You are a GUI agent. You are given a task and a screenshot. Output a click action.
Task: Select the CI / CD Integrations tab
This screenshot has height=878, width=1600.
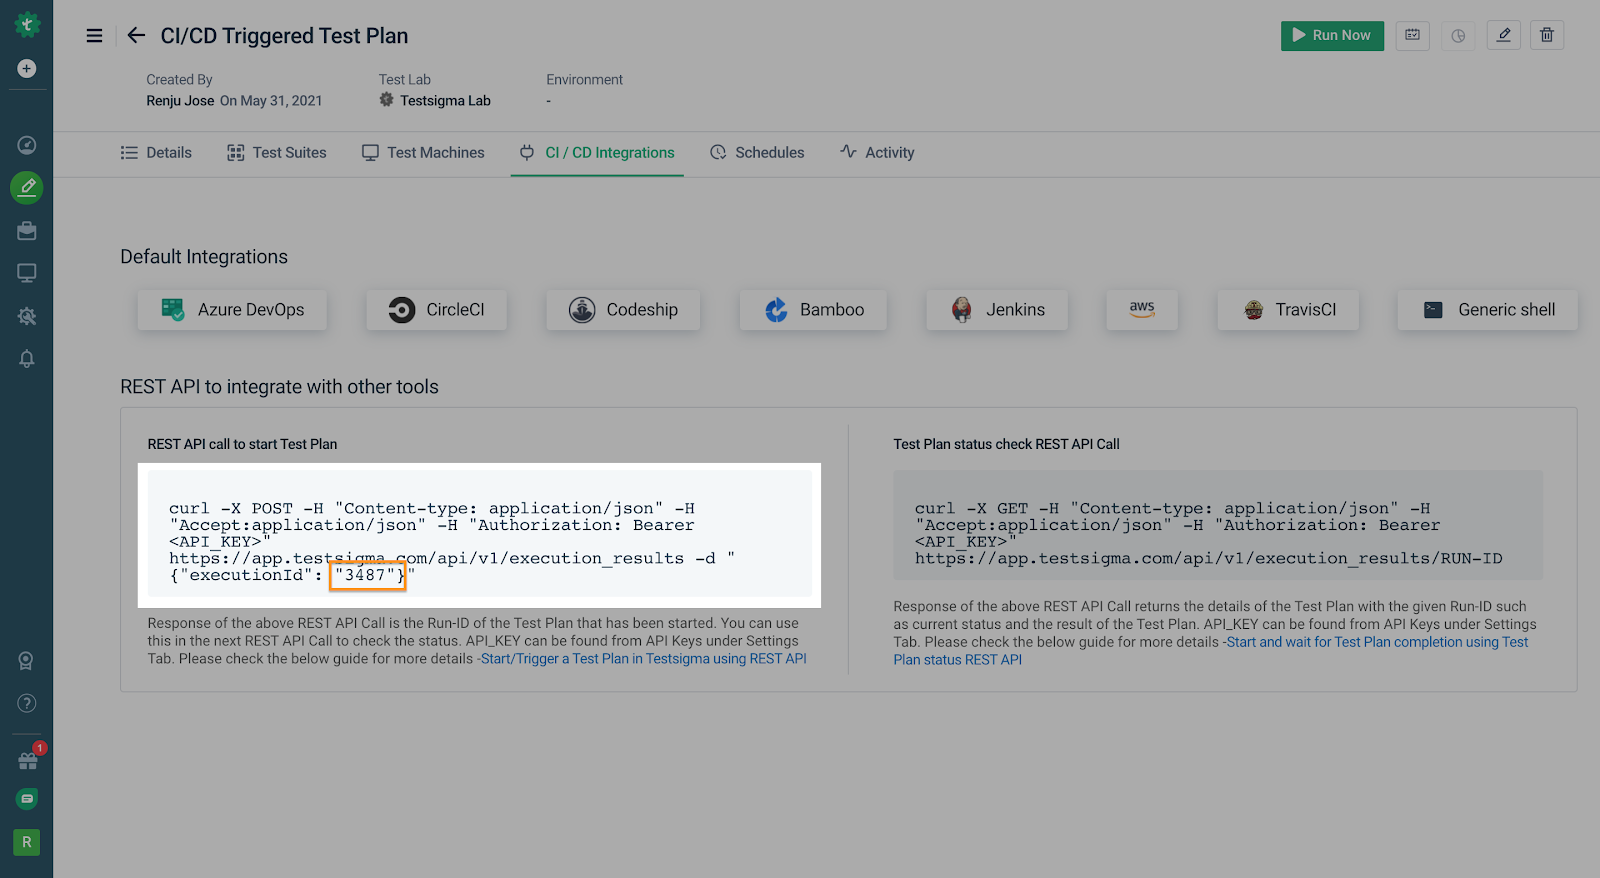click(597, 153)
